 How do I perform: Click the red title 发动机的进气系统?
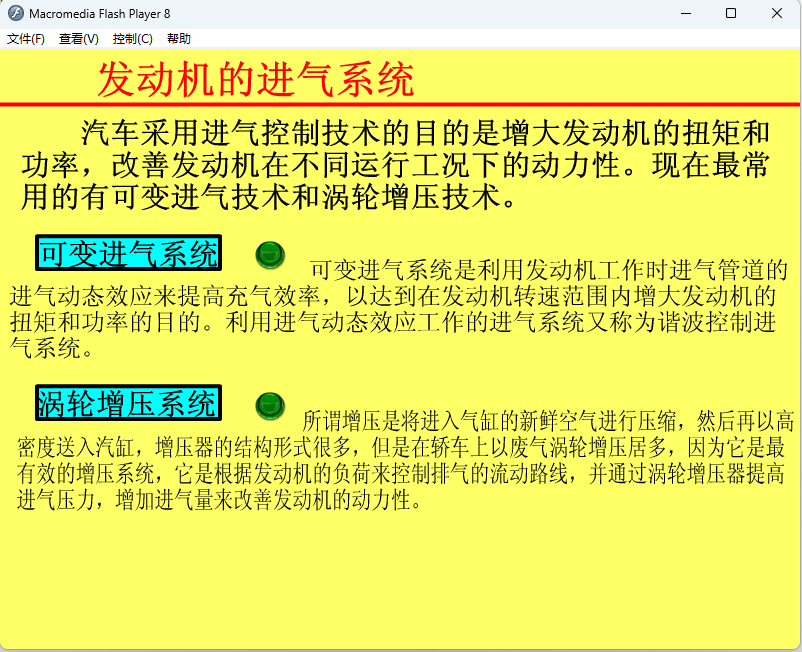pos(256,79)
